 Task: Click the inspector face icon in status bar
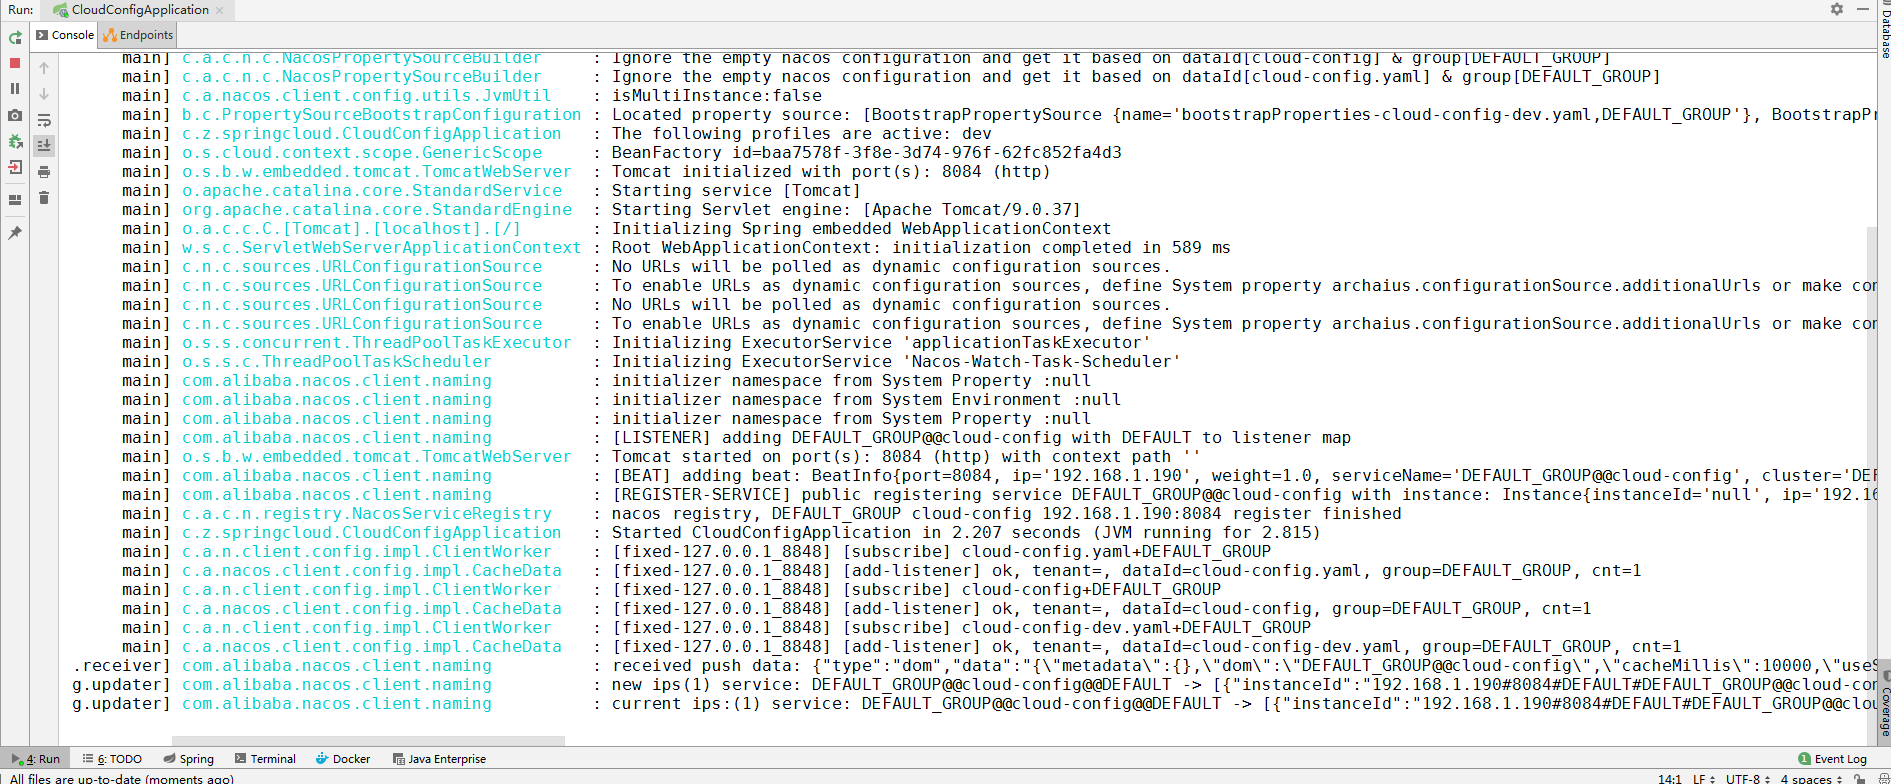click(x=1882, y=778)
